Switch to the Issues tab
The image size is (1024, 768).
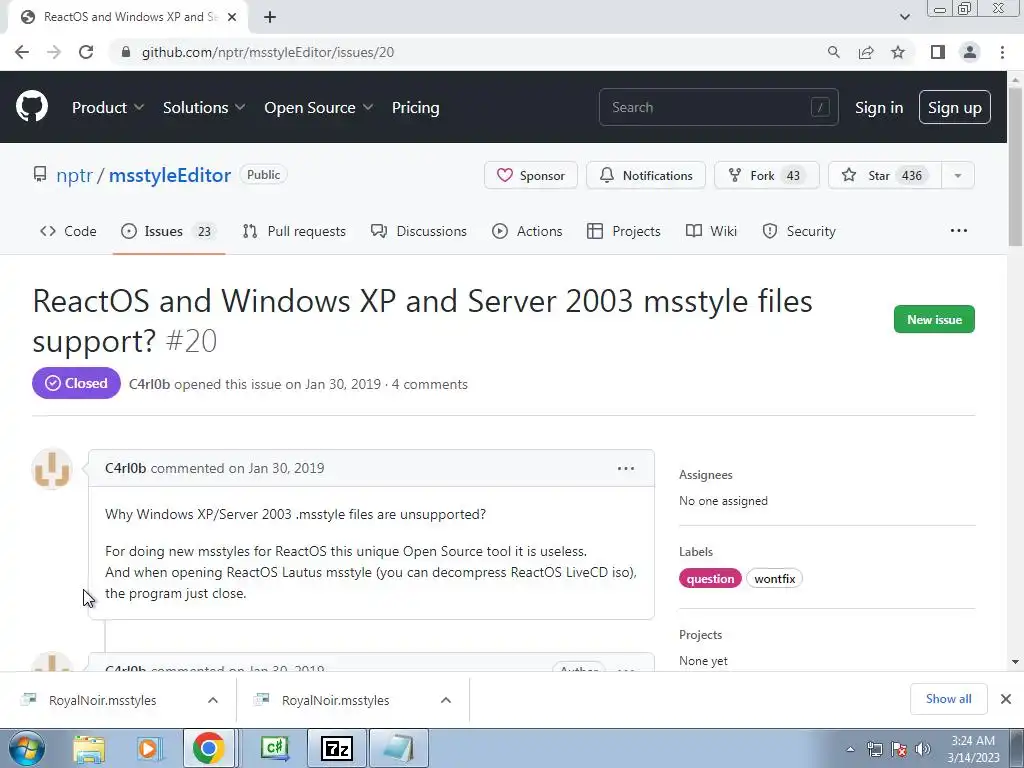click(168, 231)
